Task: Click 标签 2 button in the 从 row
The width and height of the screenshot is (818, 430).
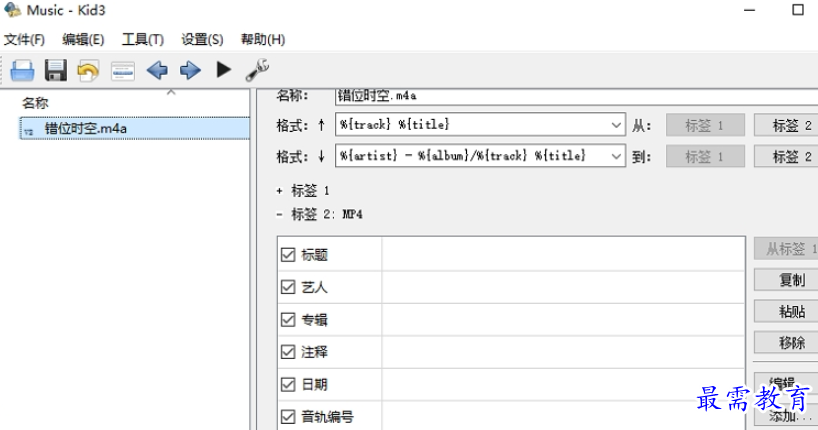Action: tap(786, 125)
